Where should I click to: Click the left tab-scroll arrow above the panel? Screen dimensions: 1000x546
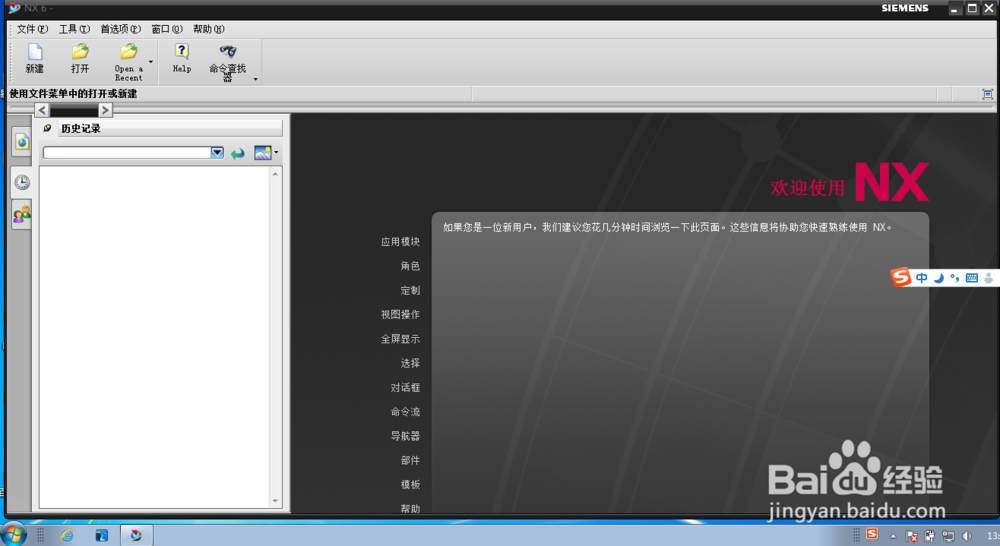point(42,110)
